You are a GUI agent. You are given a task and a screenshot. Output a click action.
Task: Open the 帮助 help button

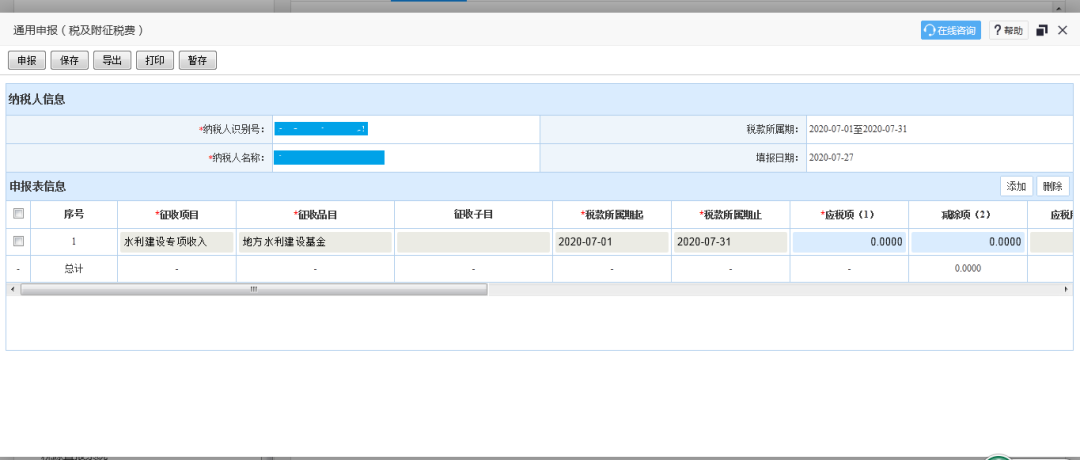pos(1008,31)
